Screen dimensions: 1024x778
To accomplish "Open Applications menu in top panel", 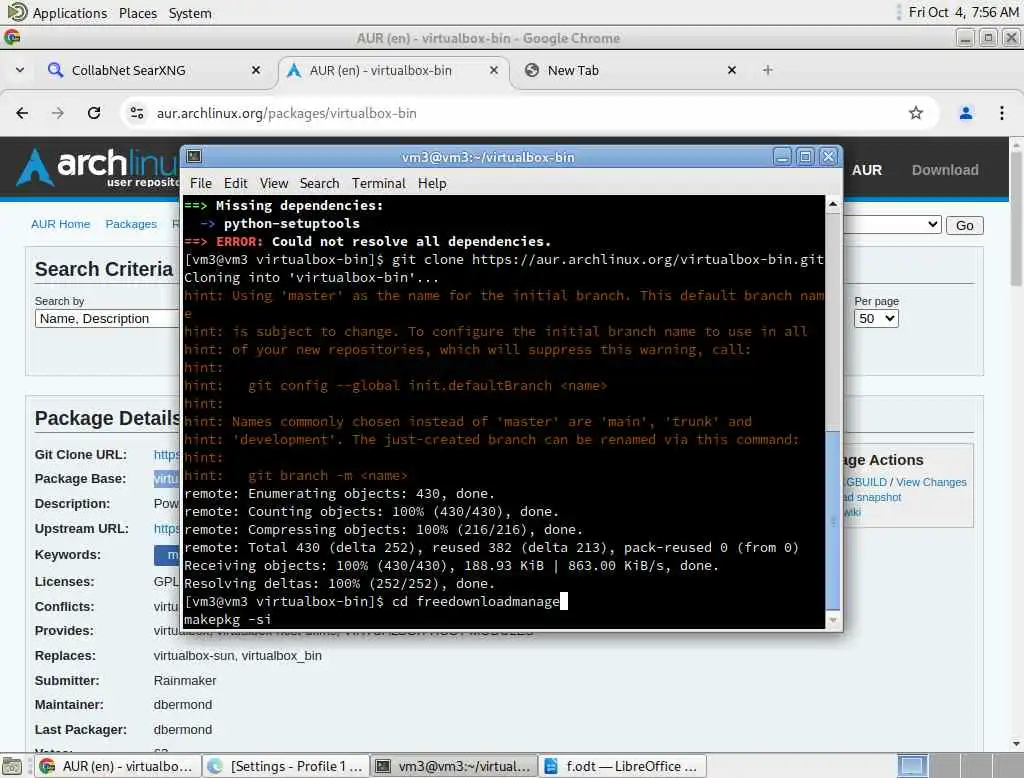I will (69, 13).
